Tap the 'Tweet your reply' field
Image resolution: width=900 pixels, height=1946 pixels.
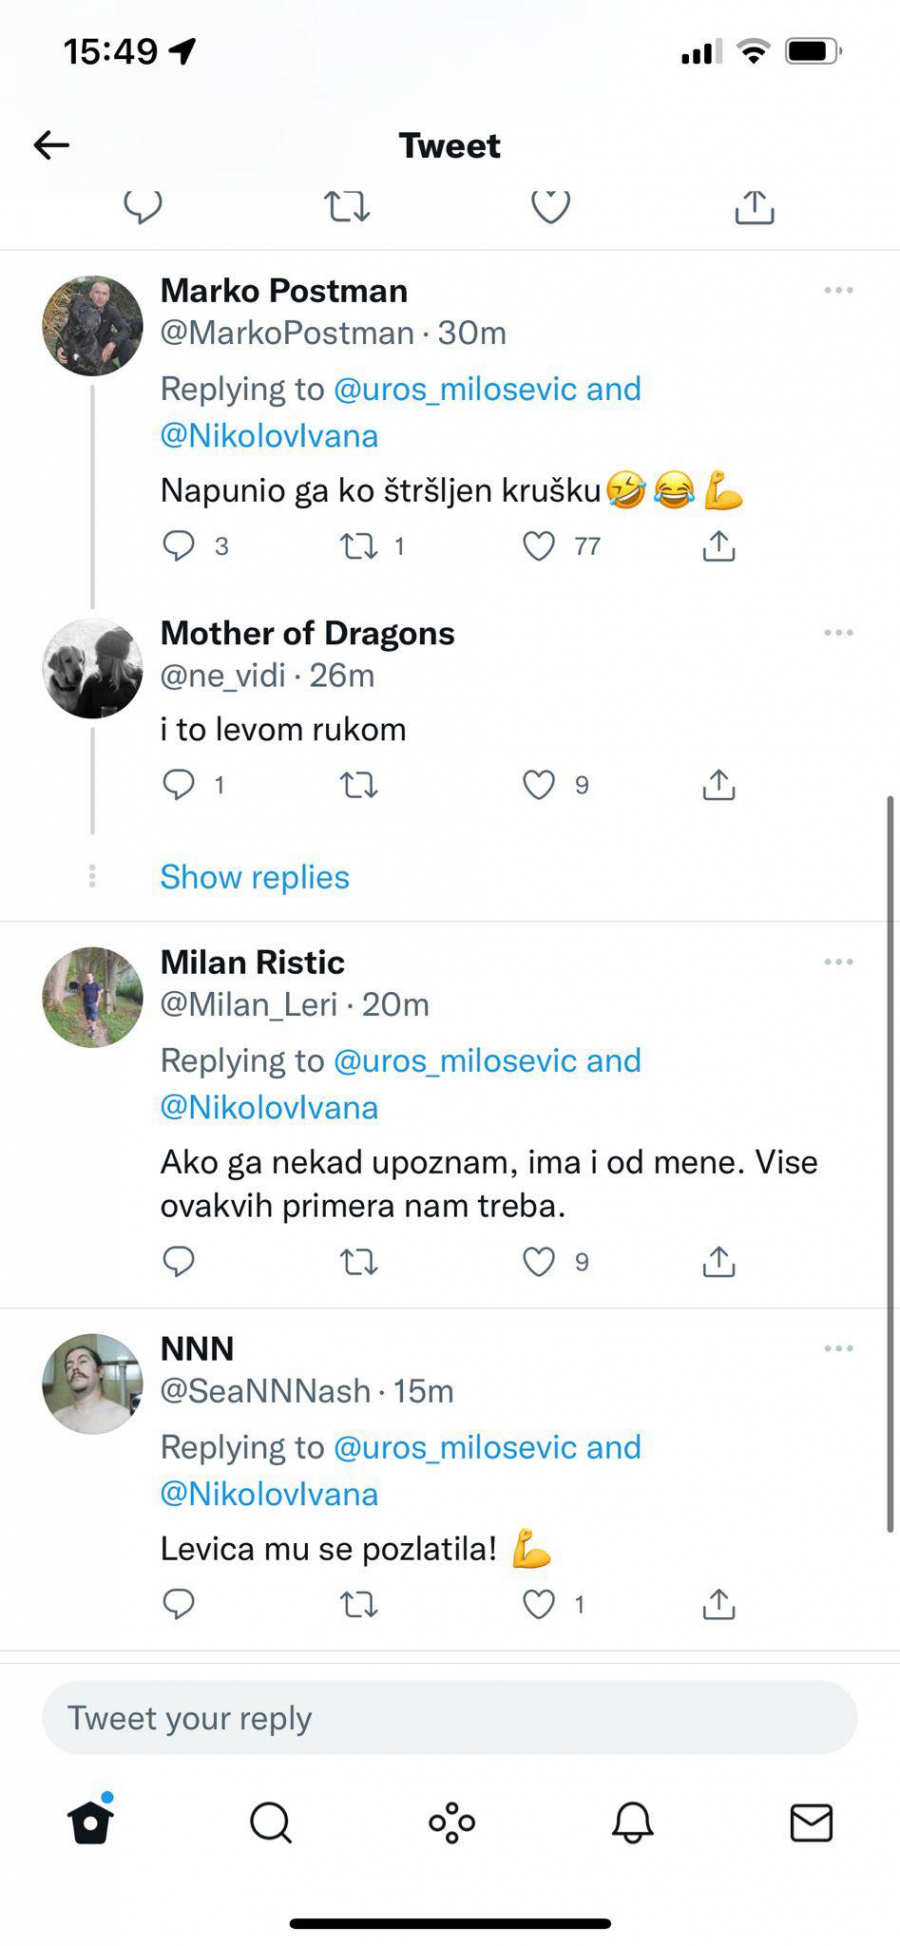coord(450,1718)
